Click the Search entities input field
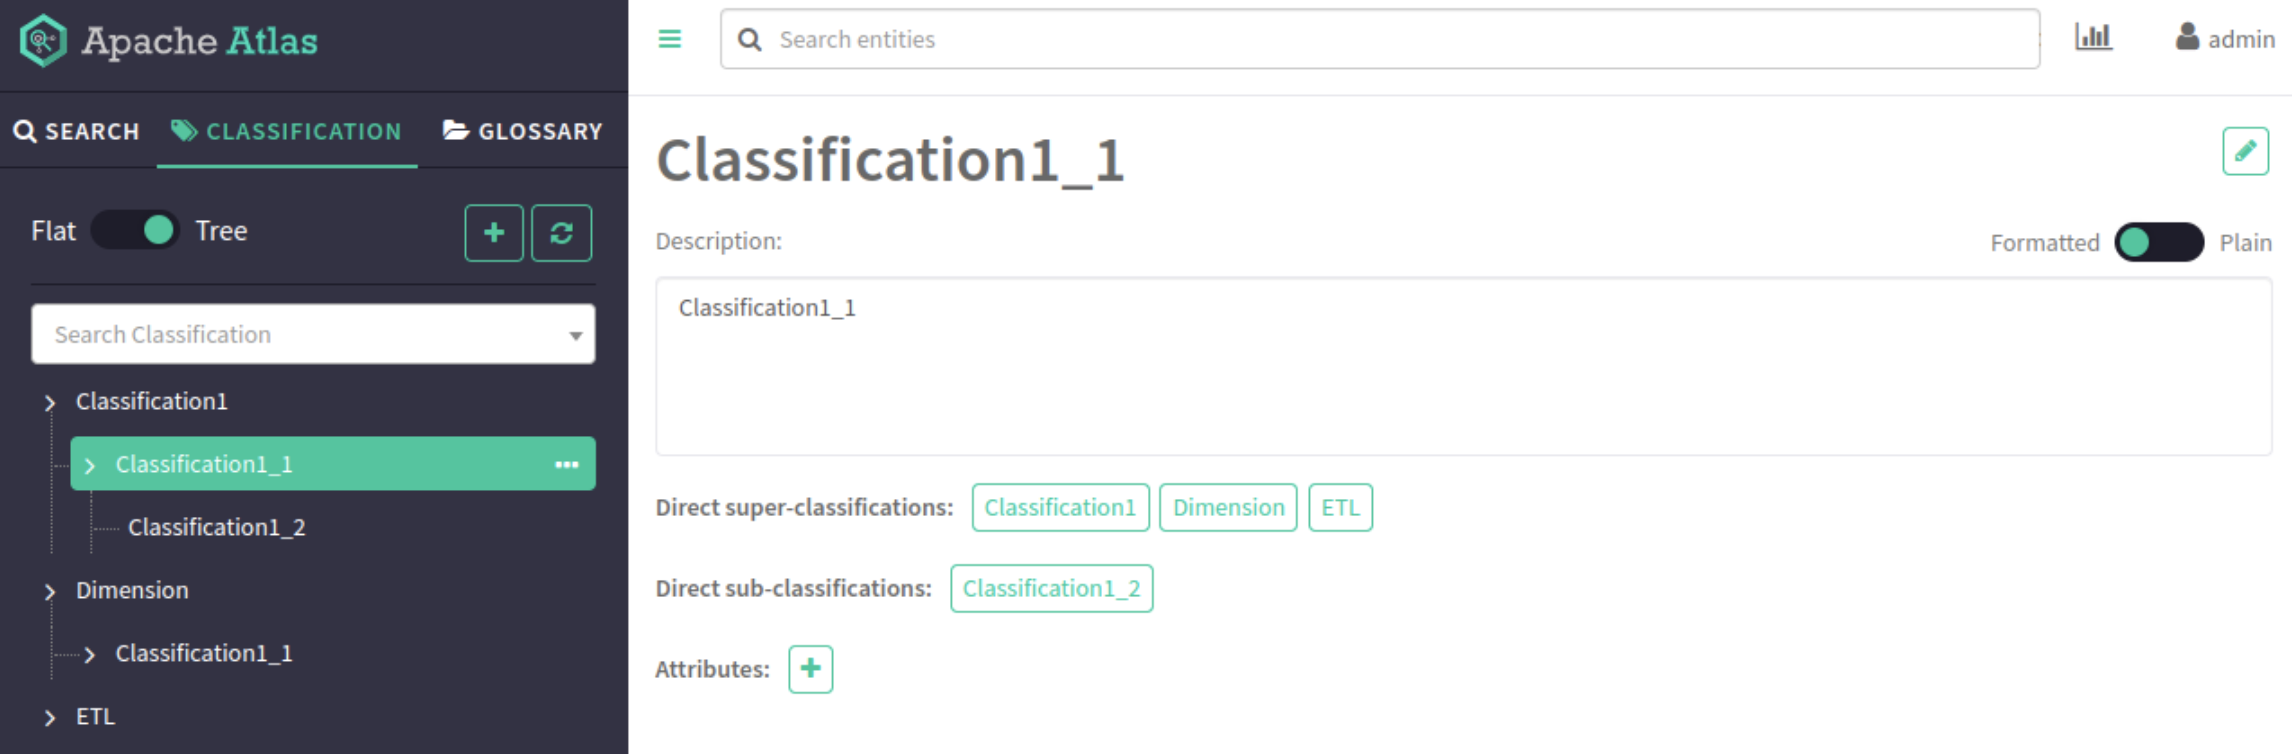This screenshot has height=754, width=2292. (x=1380, y=39)
